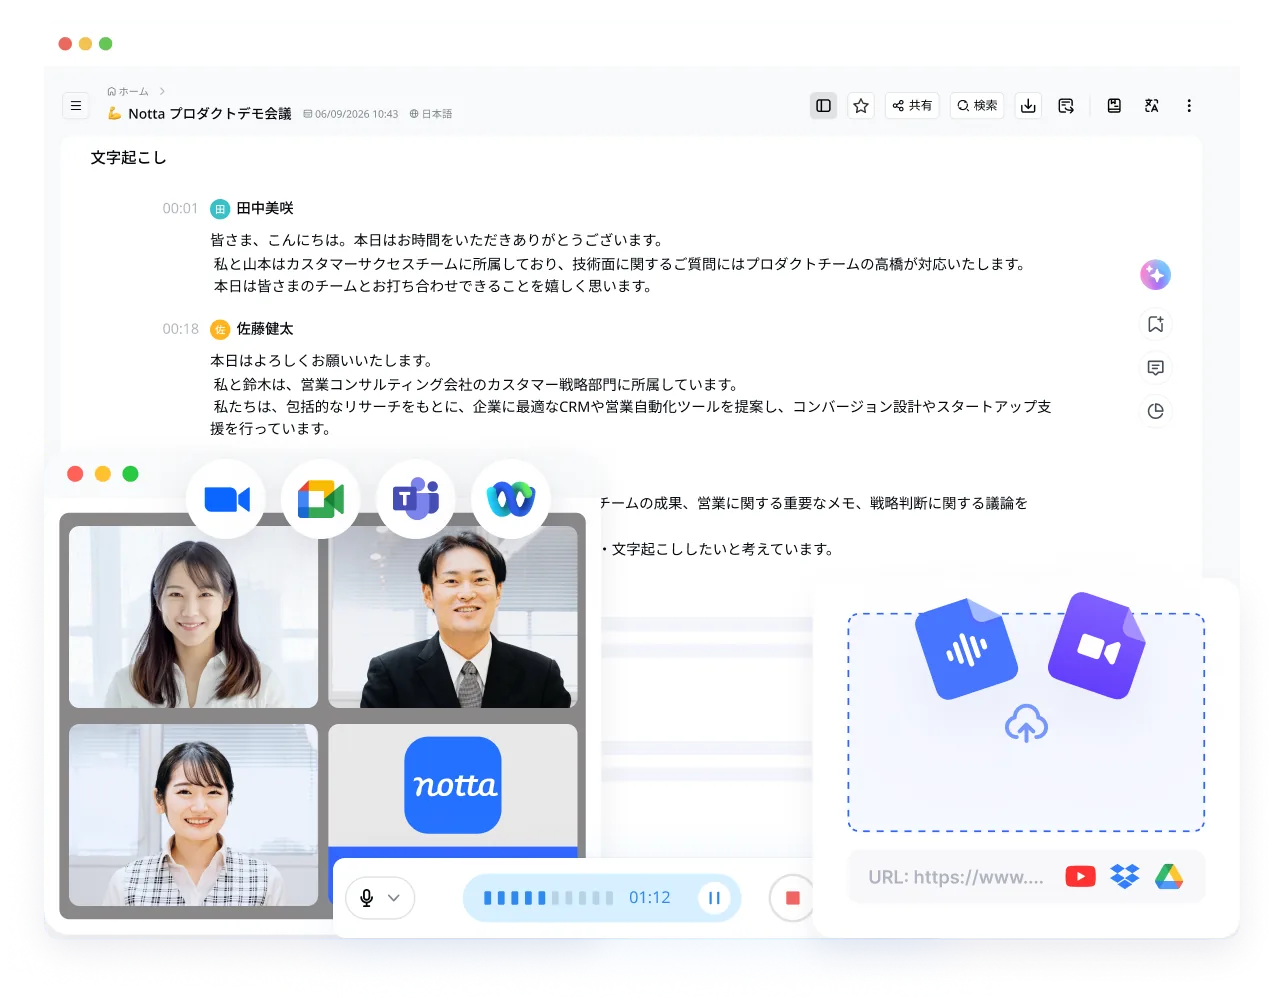
Task: Click the audio file upload icon
Action: [x=966, y=648]
